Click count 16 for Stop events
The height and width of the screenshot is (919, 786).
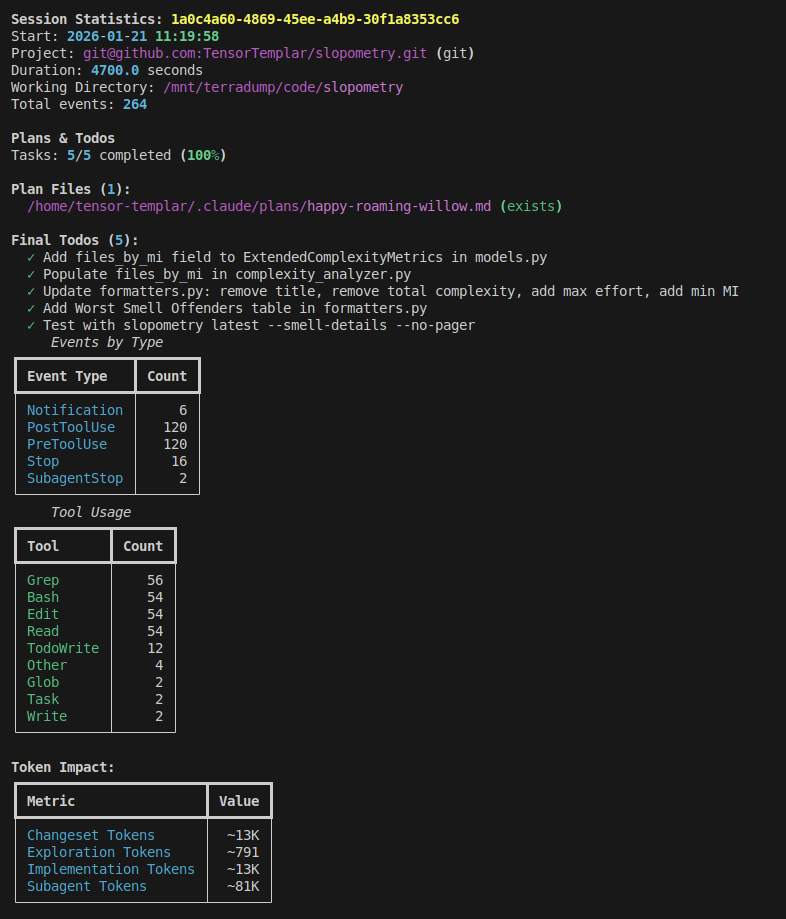point(179,461)
